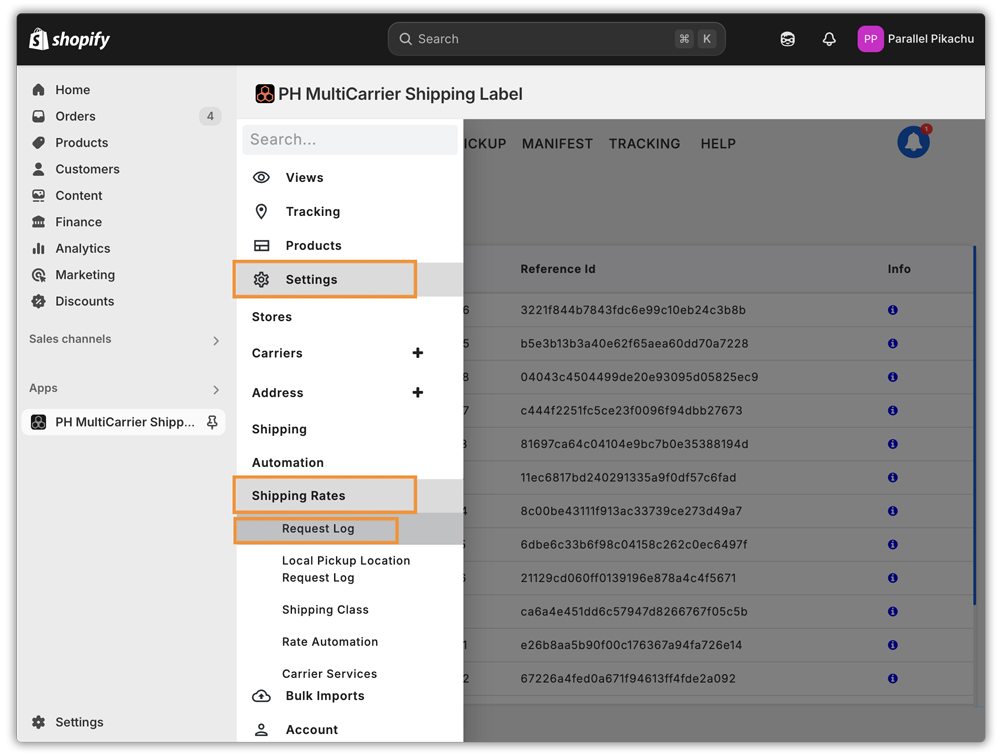Expand Carriers with the plus icon
Image resolution: width=1000 pixels, height=755 pixels.
pos(418,353)
